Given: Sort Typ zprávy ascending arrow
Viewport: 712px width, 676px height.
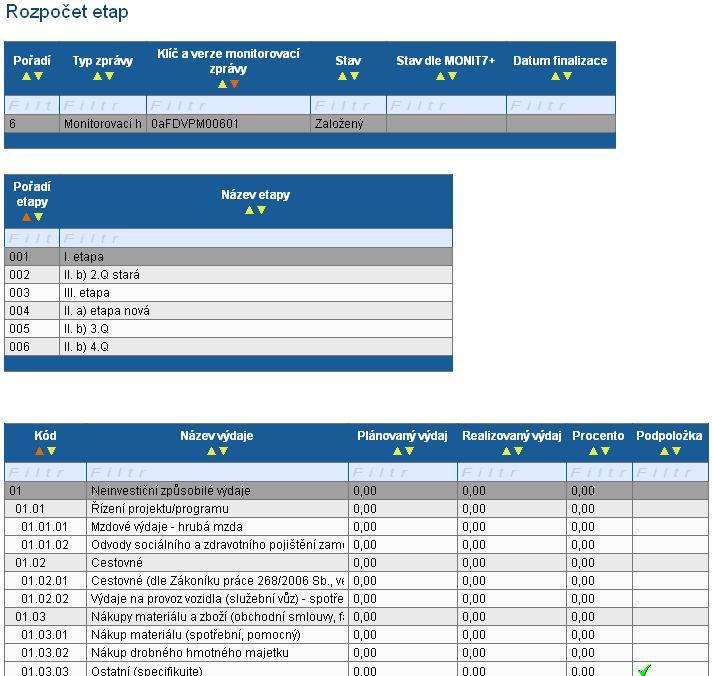Looking at the screenshot, I should point(97,76).
